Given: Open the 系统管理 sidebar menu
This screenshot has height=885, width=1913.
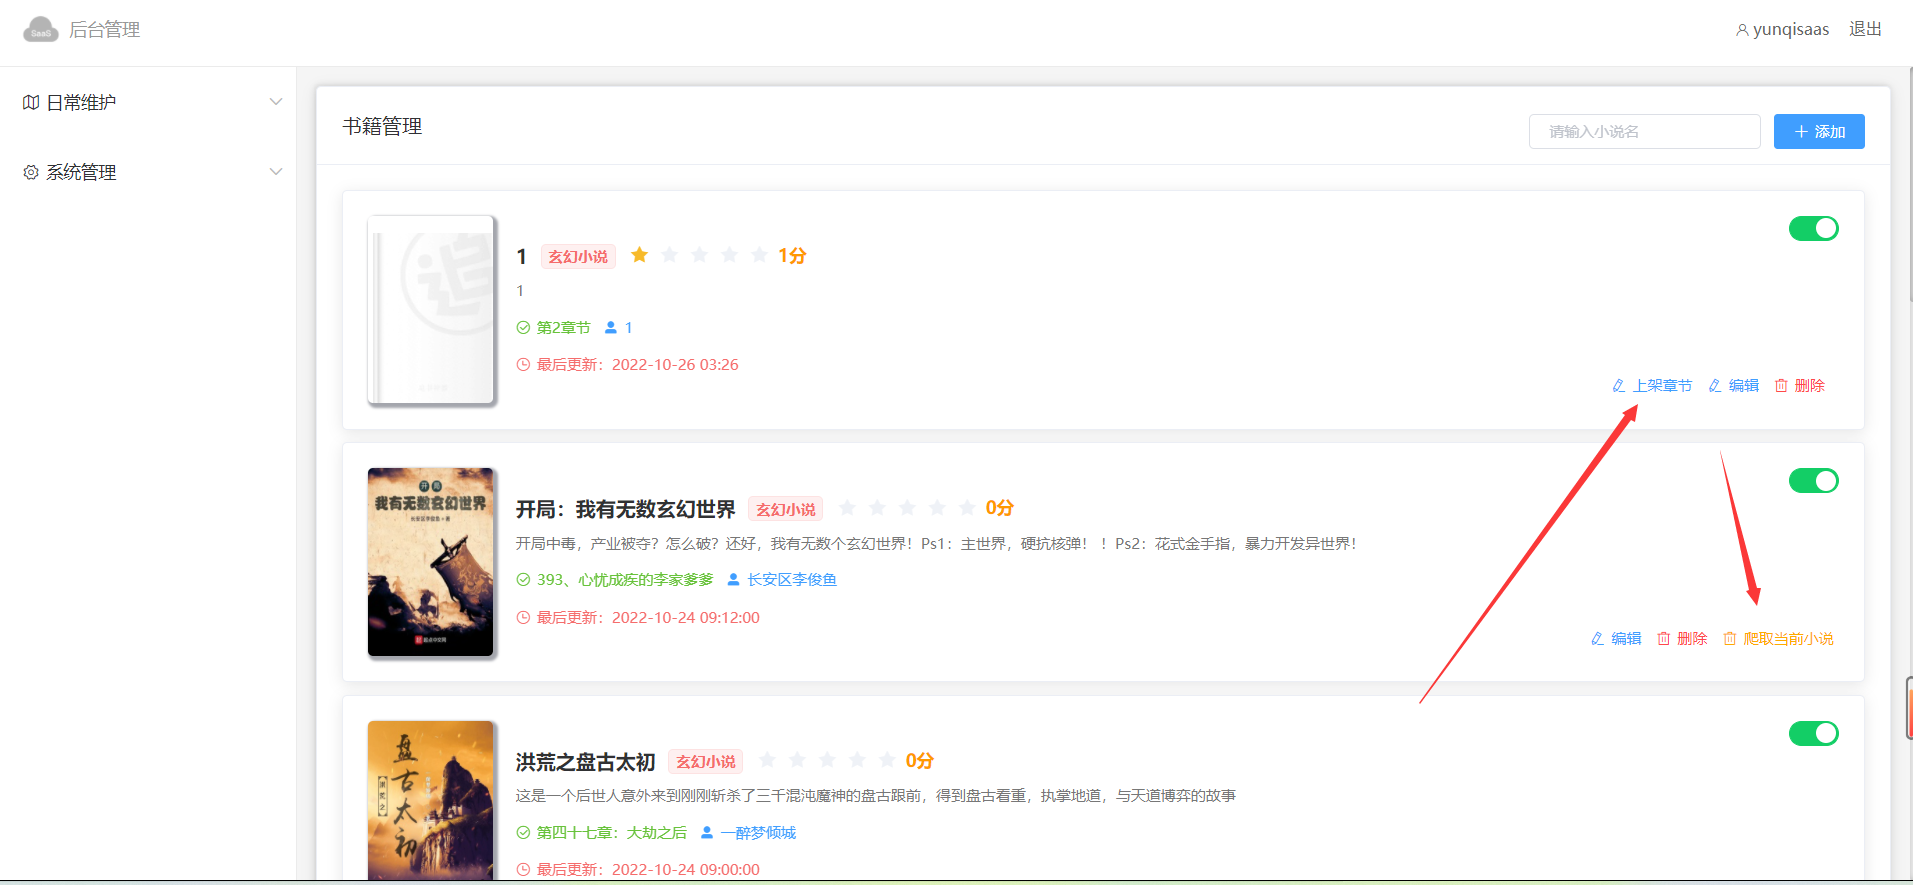Looking at the screenshot, I should pyautogui.click(x=148, y=172).
